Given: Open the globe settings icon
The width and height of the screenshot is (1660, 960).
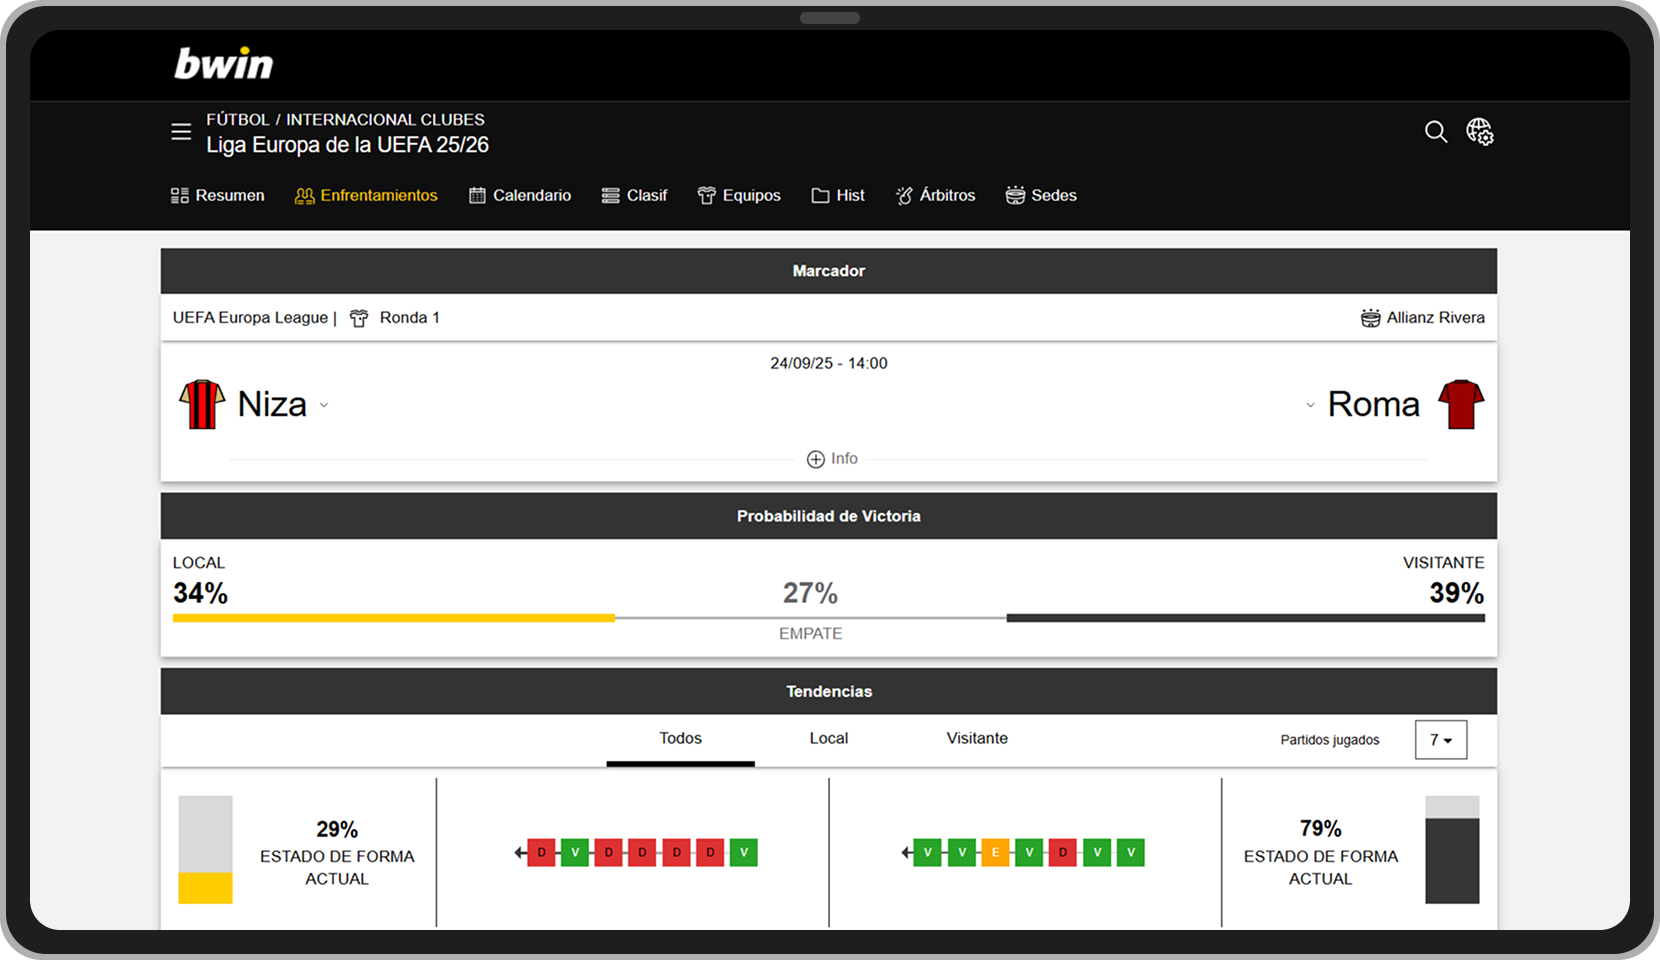Looking at the screenshot, I should (x=1480, y=131).
